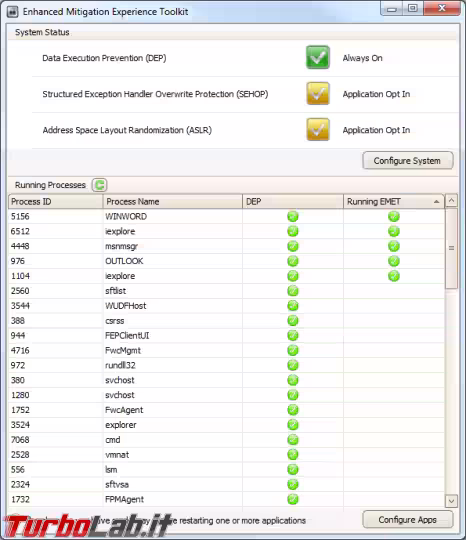Refresh the running processes list
The width and height of the screenshot is (466, 540).
[x=100, y=185]
